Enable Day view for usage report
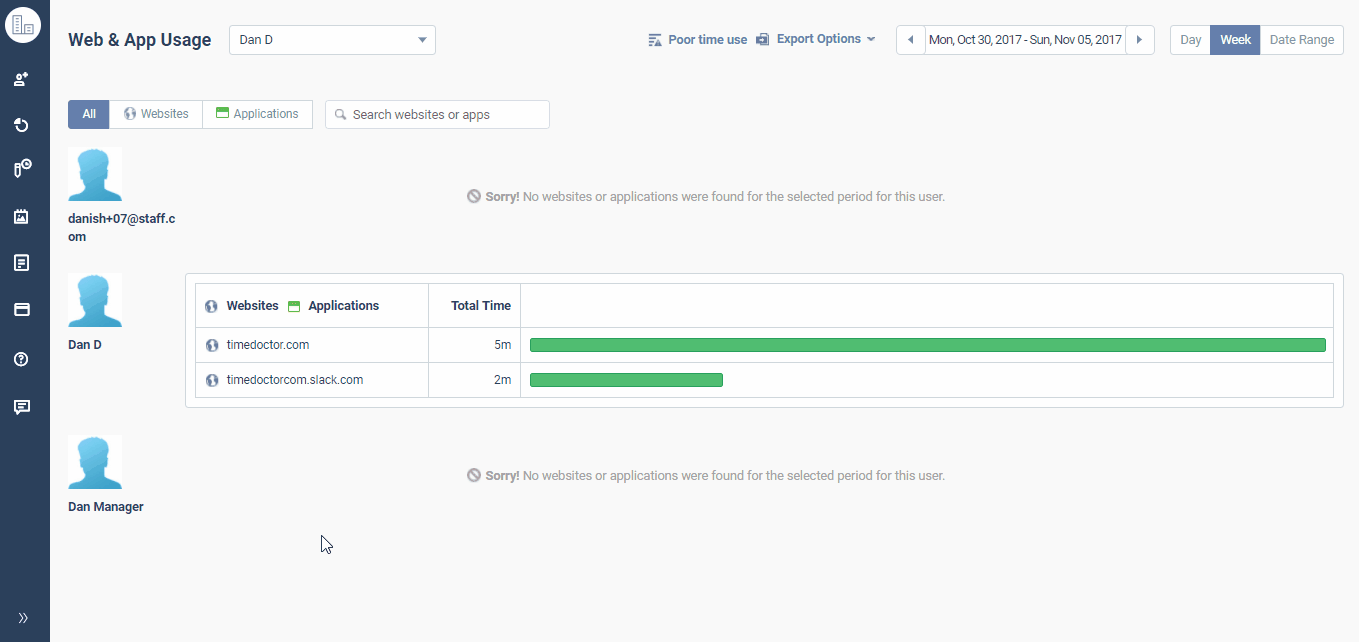The height and width of the screenshot is (642, 1359). click(x=1190, y=39)
